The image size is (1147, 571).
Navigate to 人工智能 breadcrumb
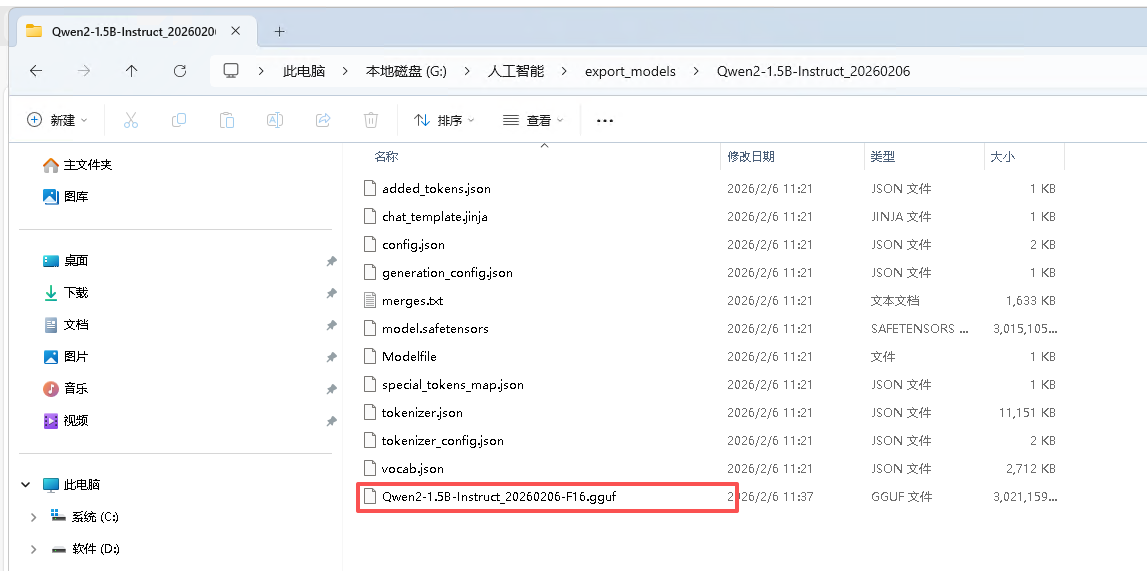[x=516, y=72]
